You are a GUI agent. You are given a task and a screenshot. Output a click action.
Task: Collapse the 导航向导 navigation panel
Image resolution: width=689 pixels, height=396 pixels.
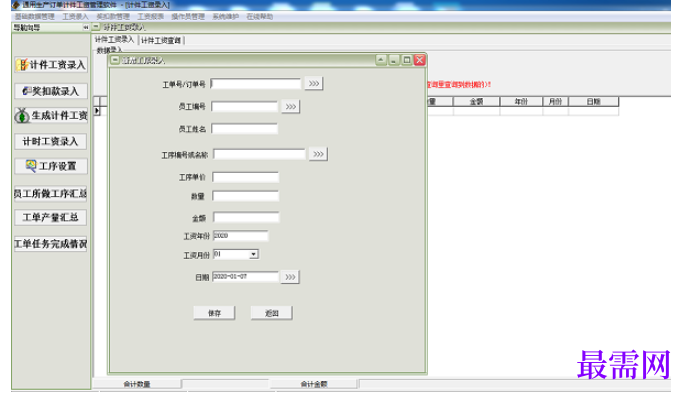(x=86, y=27)
